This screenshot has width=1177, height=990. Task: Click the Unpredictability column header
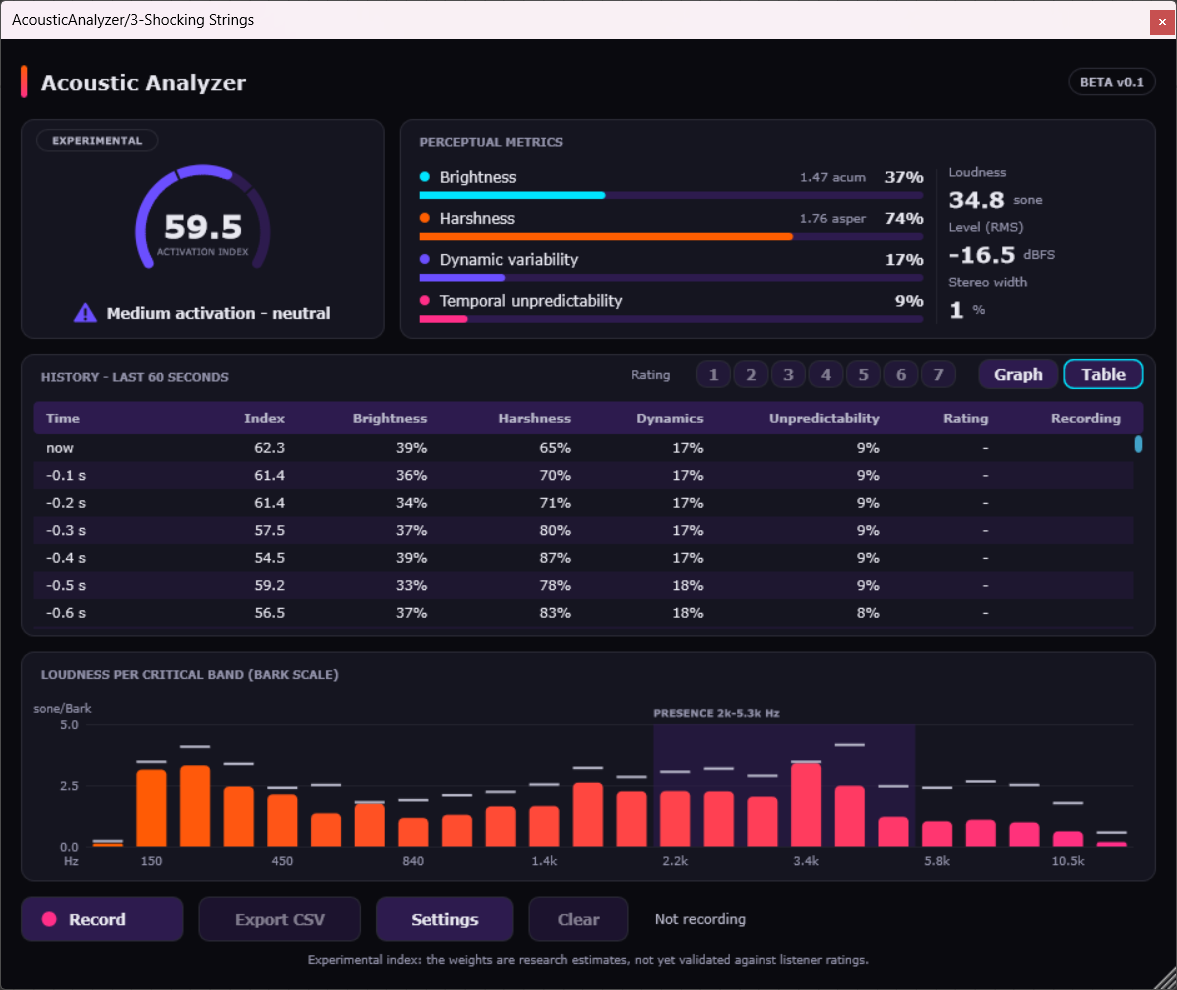point(824,418)
